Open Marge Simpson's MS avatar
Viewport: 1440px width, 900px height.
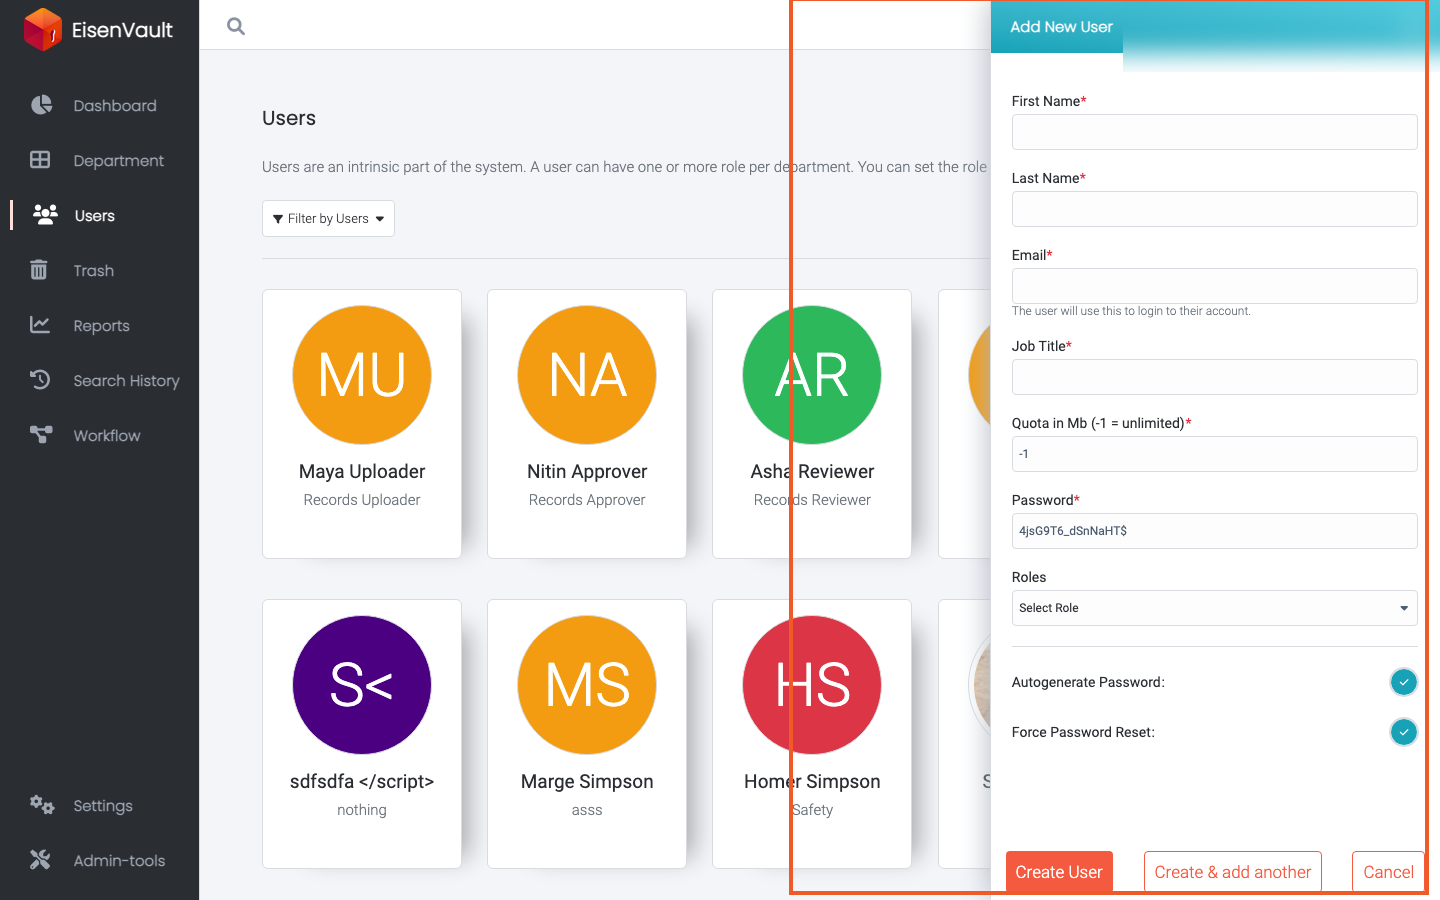coord(587,685)
